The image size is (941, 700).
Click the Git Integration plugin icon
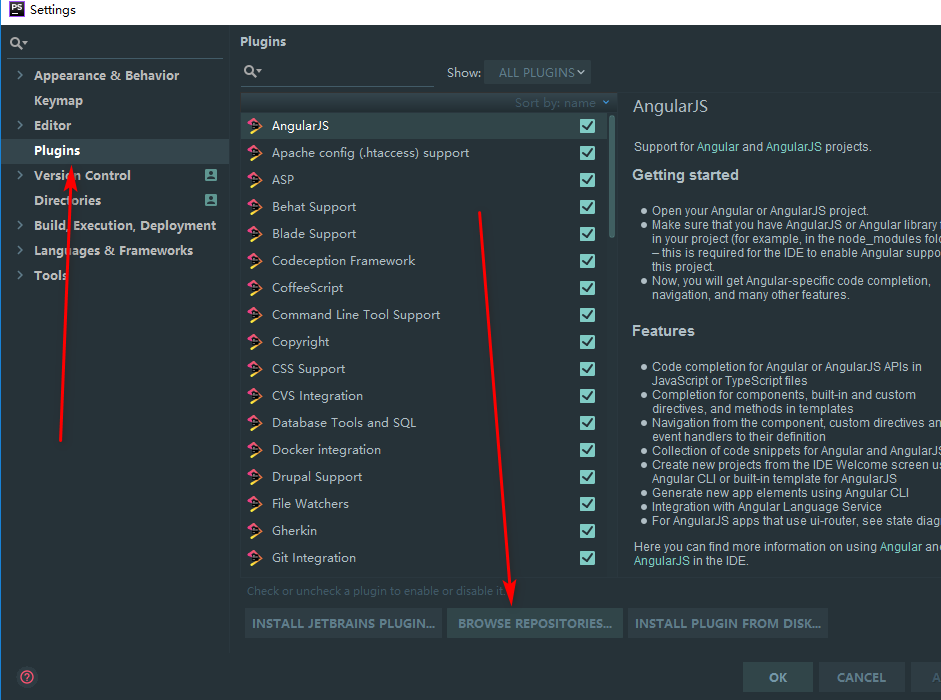[x=255, y=558]
